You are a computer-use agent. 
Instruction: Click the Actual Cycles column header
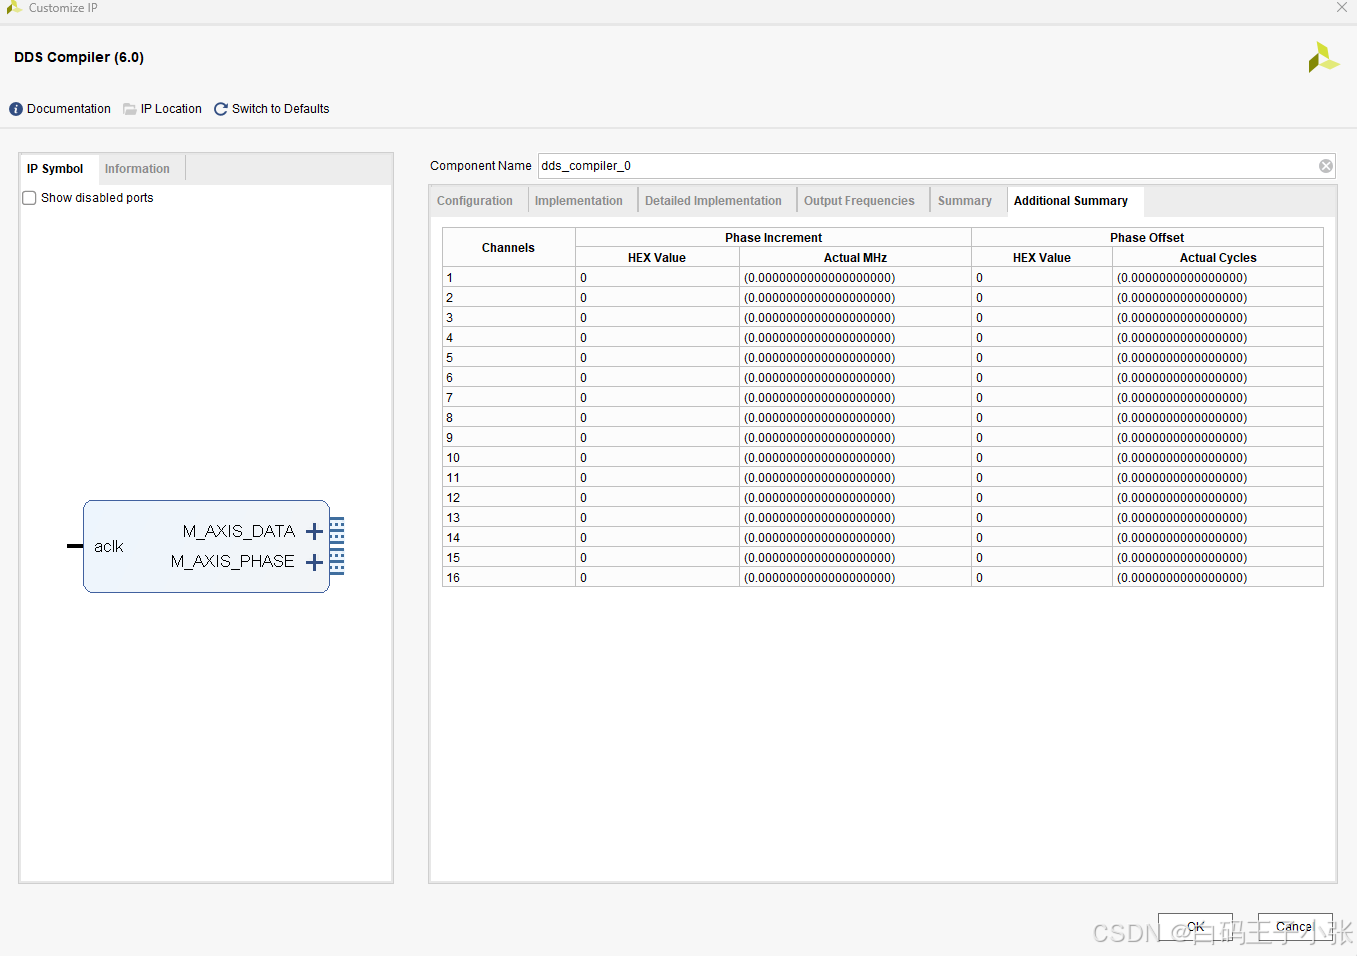click(x=1218, y=258)
